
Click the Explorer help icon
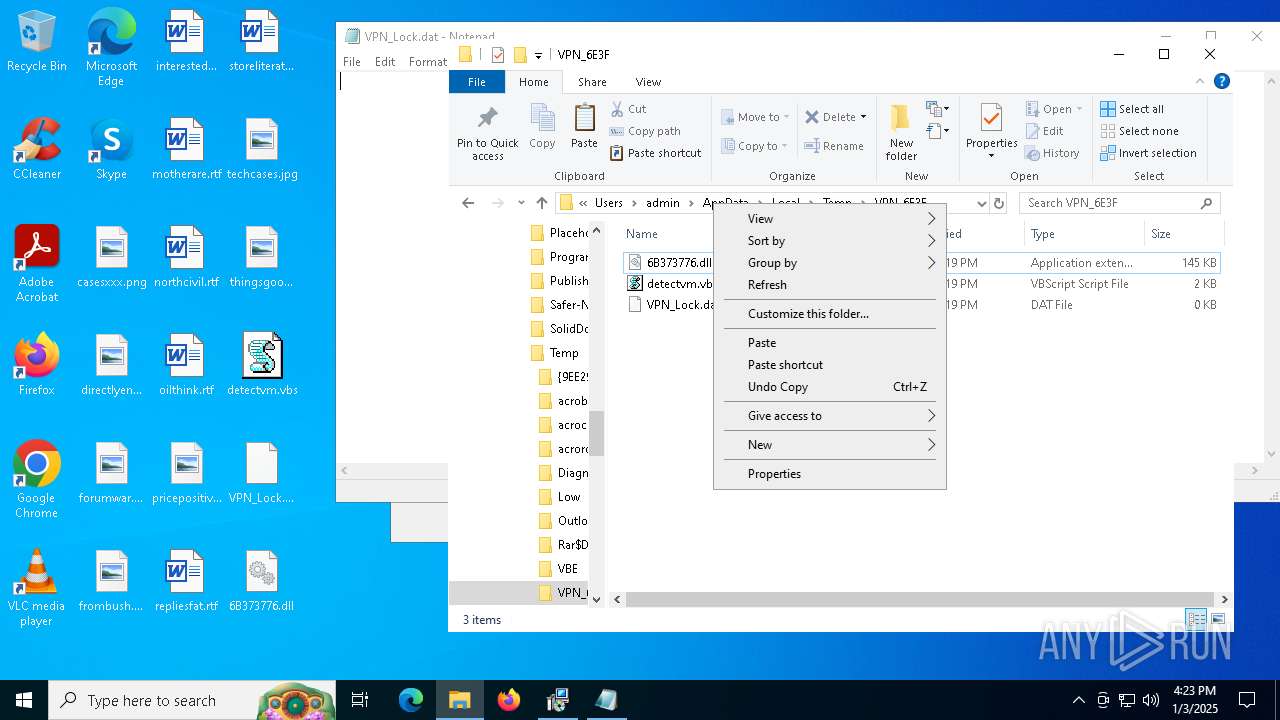1221,82
